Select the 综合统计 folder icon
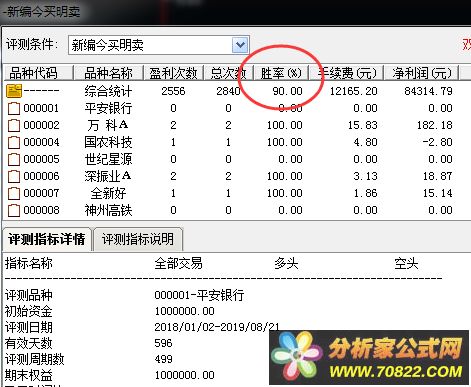 tap(14, 91)
